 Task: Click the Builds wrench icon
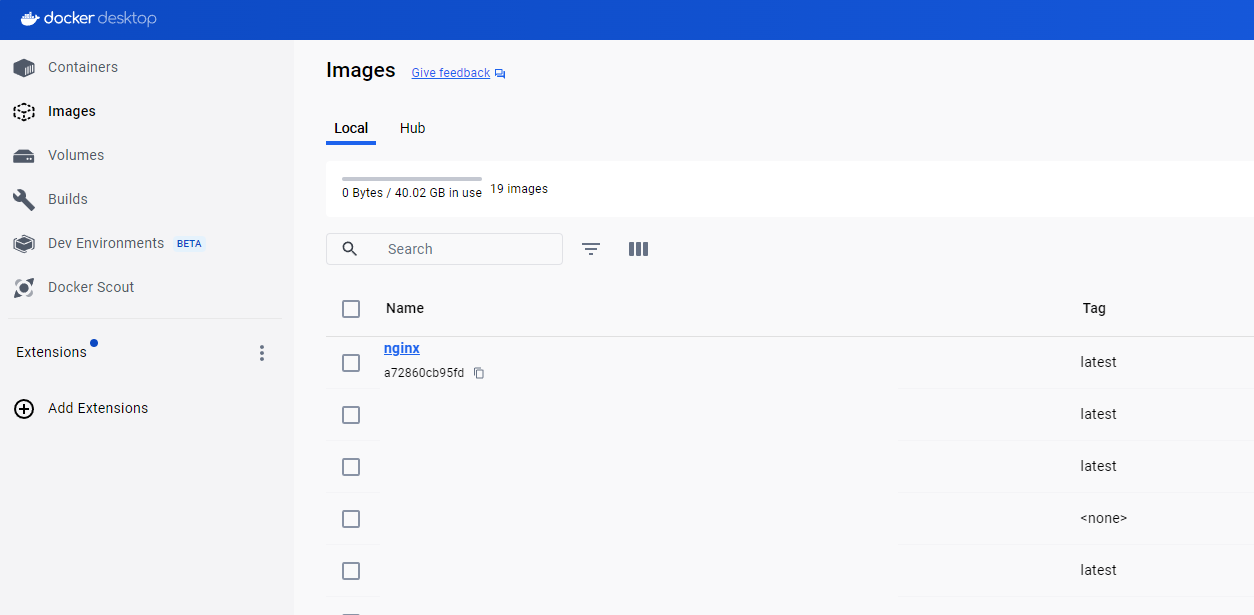(x=24, y=200)
